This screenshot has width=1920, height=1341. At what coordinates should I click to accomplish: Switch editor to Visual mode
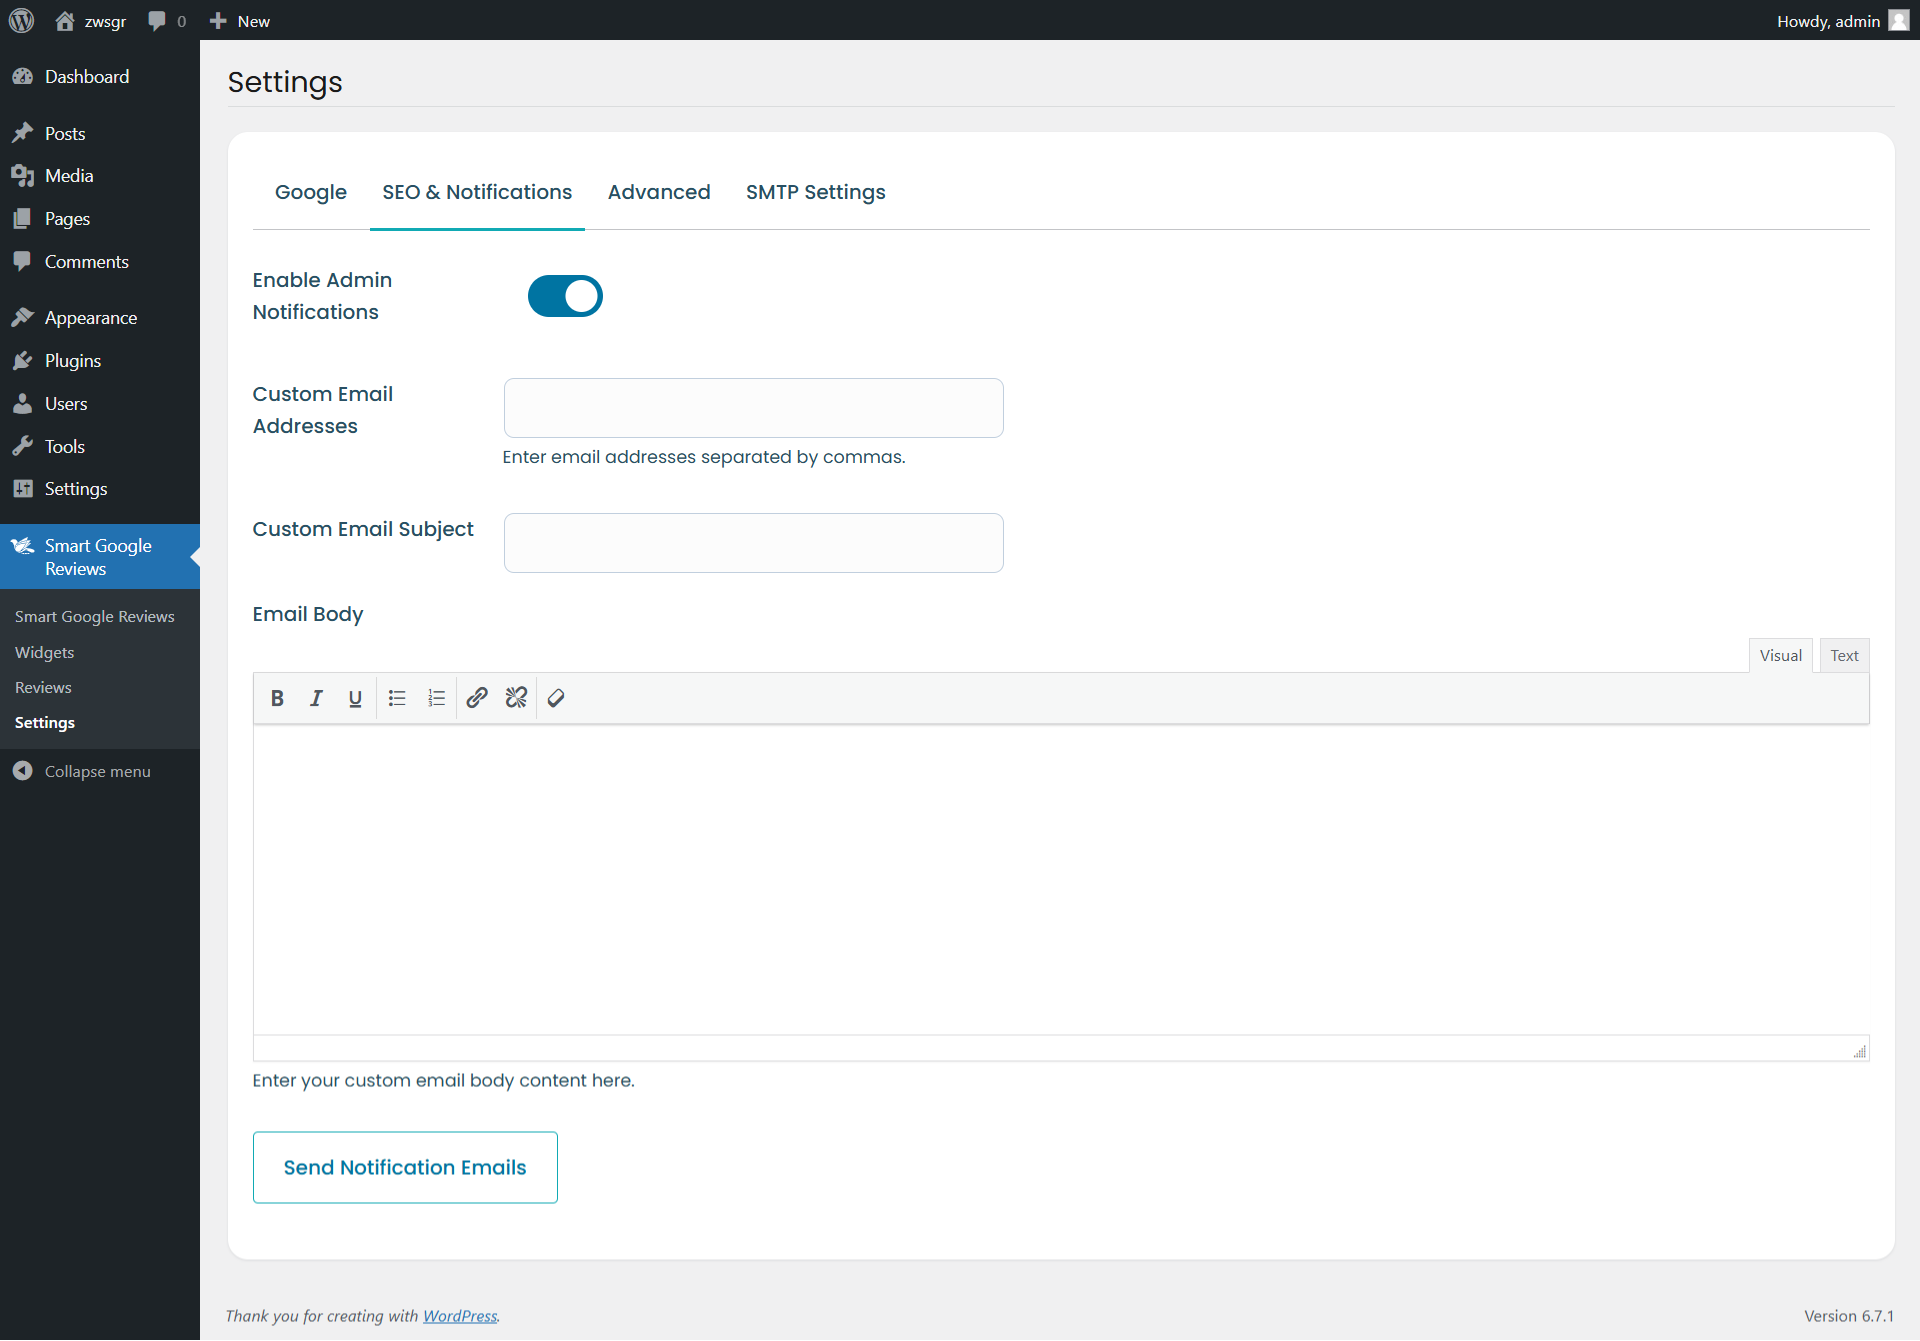[x=1780, y=656]
